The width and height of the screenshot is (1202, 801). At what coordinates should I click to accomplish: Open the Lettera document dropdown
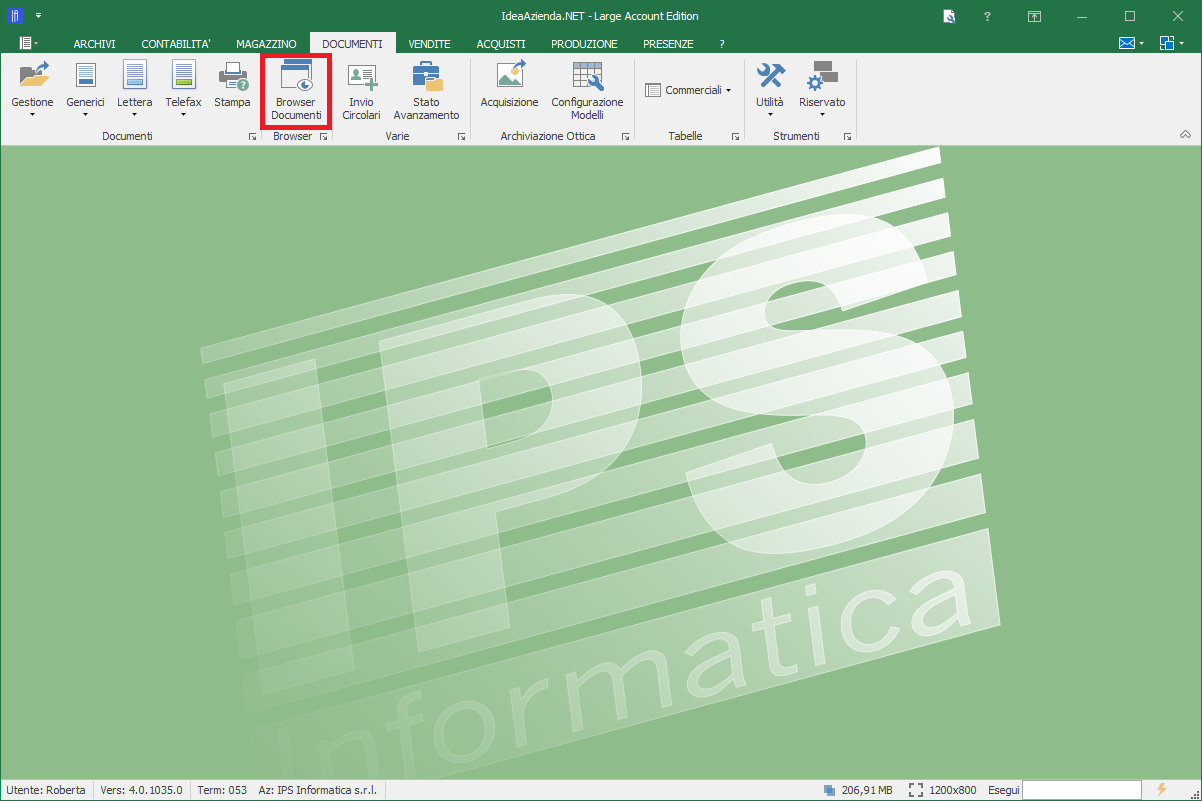pyautogui.click(x=134, y=89)
